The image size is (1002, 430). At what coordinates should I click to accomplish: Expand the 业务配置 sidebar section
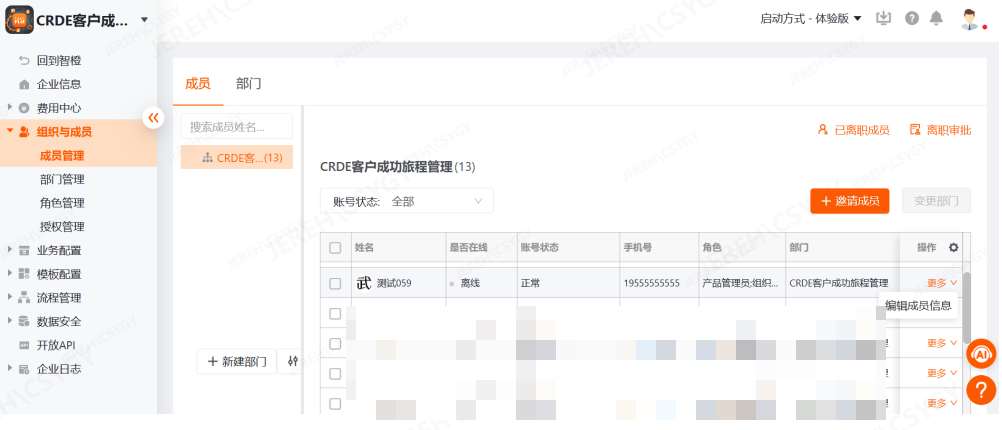59,250
